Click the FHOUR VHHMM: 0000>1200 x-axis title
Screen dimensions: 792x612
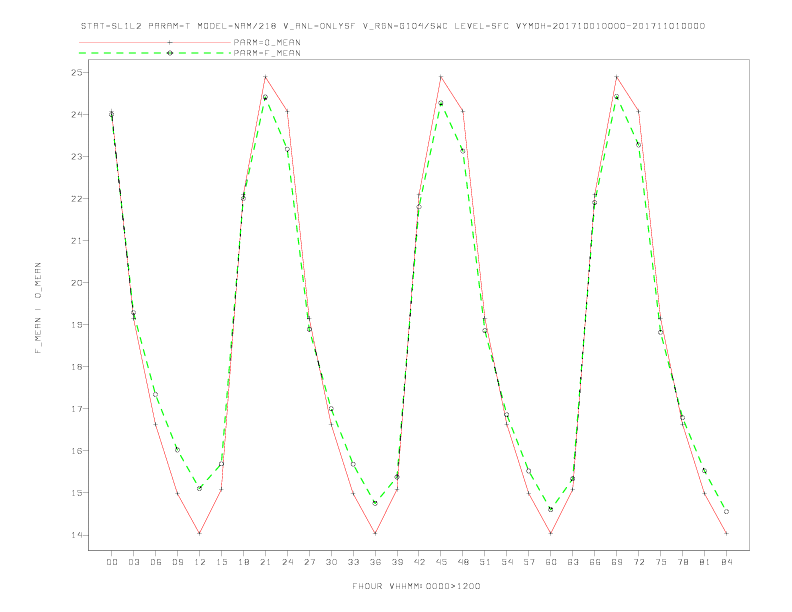click(416, 586)
